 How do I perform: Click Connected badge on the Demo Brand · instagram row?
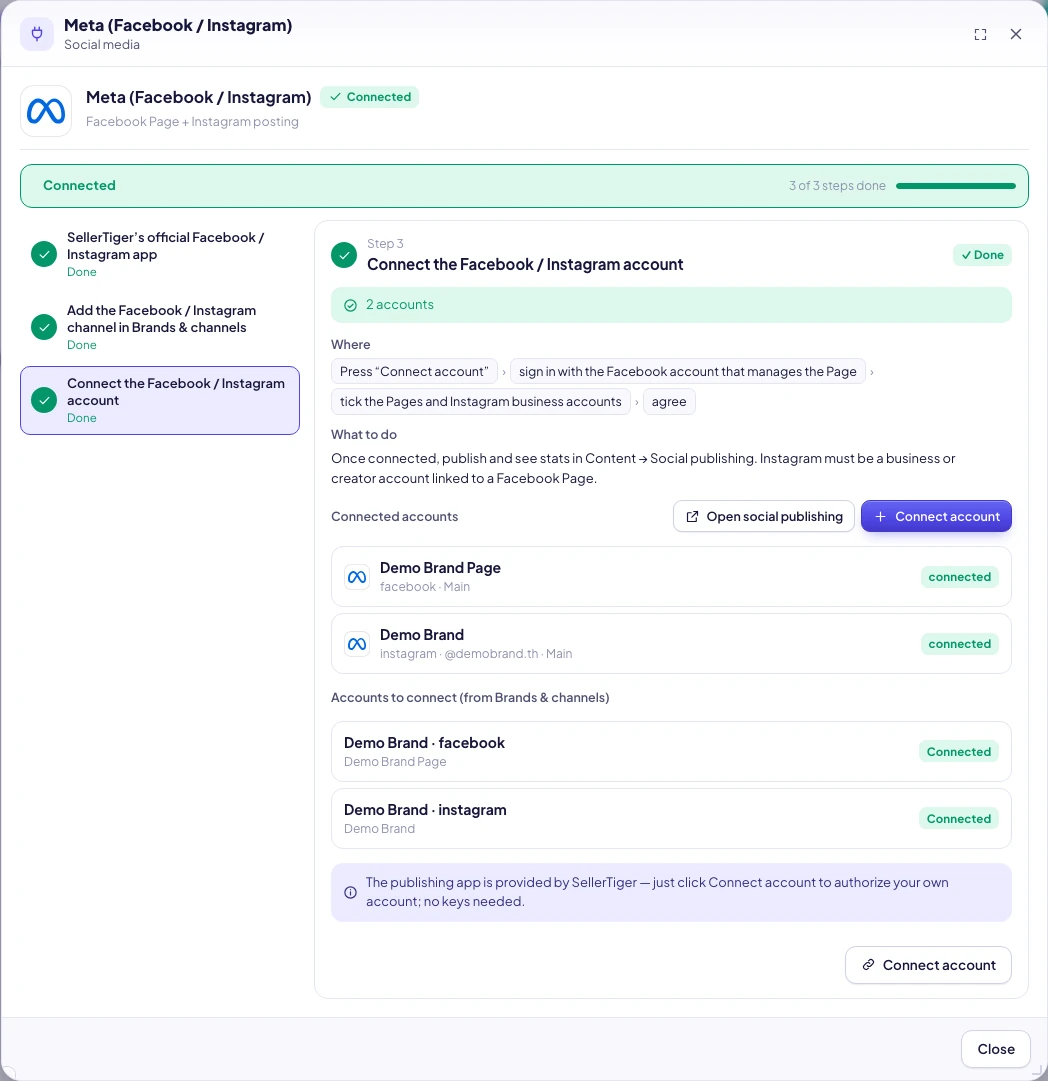(x=958, y=818)
